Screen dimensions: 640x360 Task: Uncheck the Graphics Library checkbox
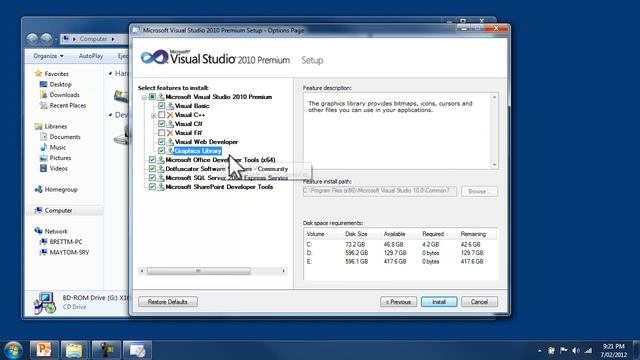click(162, 151)
